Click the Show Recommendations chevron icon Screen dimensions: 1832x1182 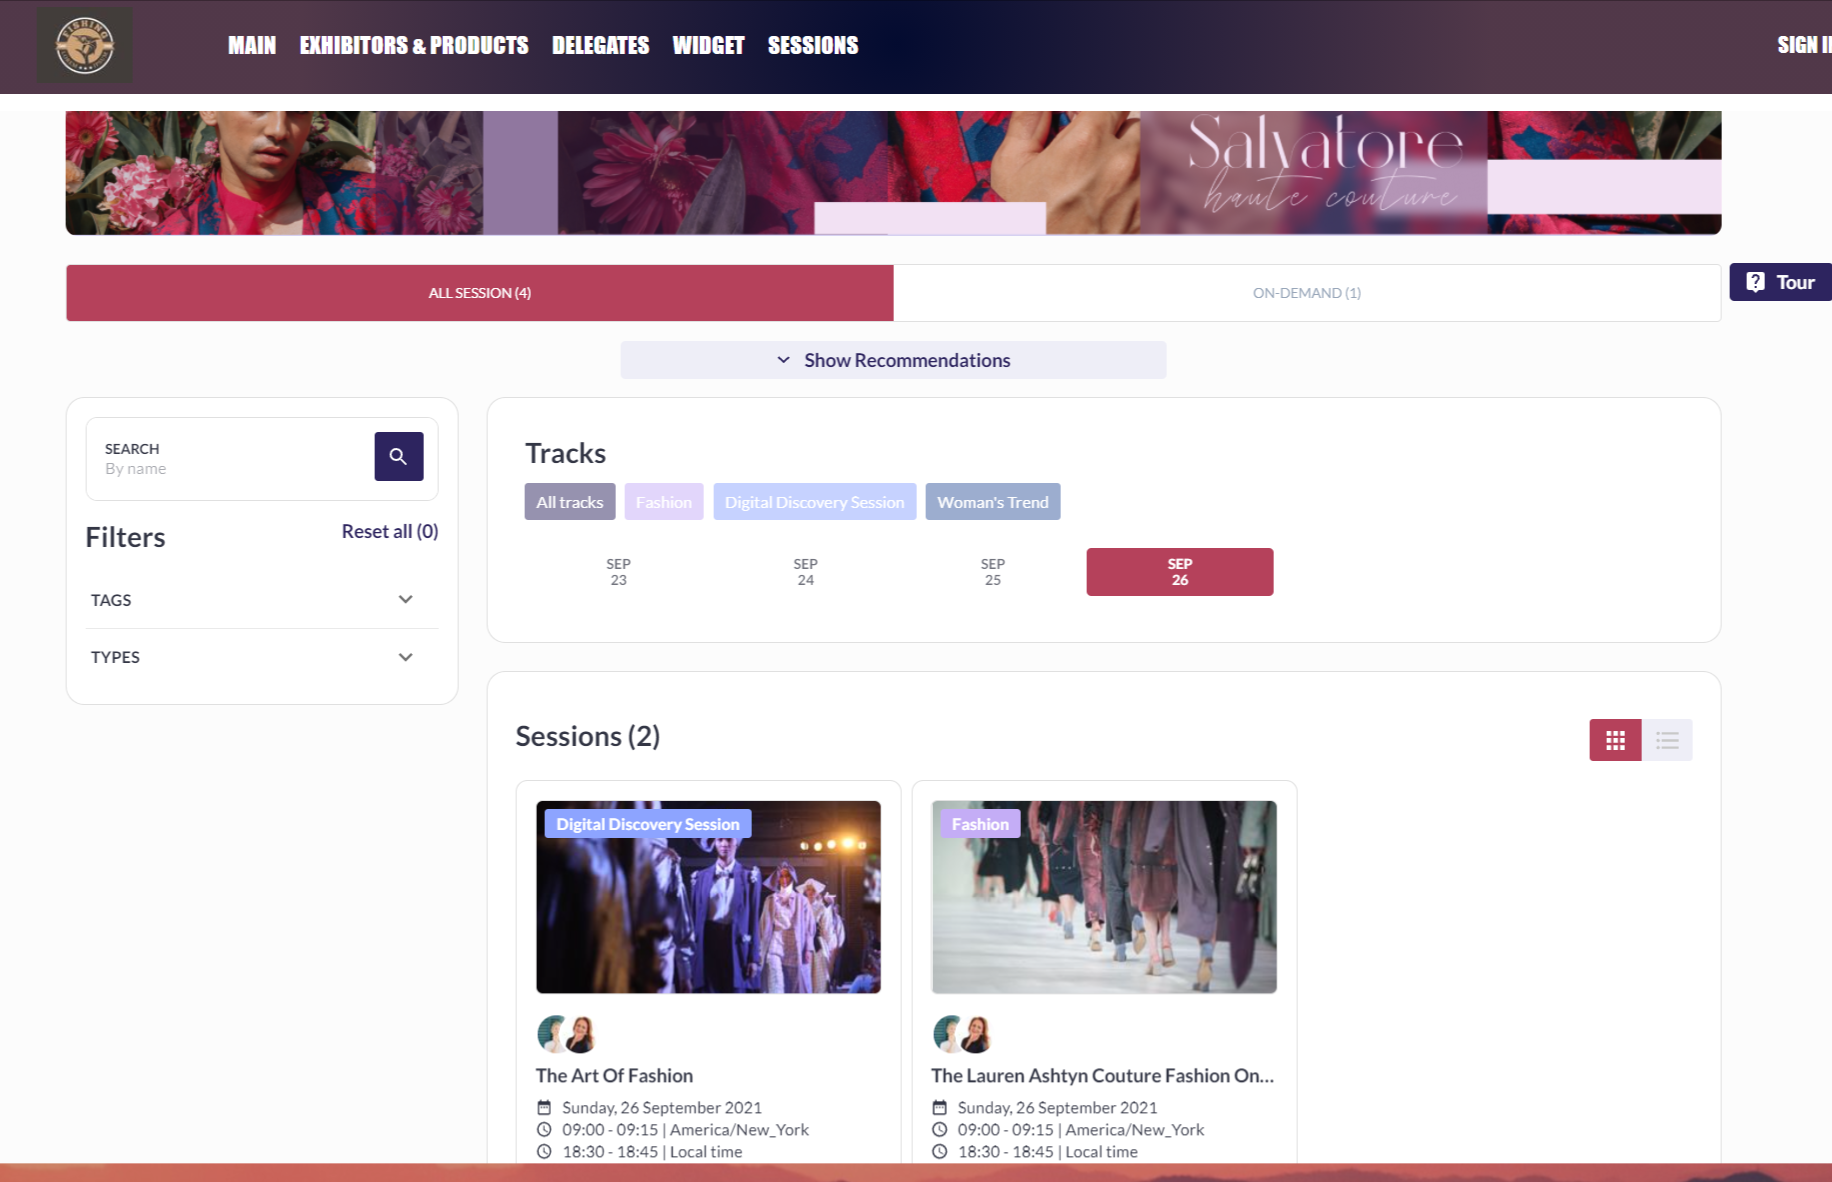(784, 360)
